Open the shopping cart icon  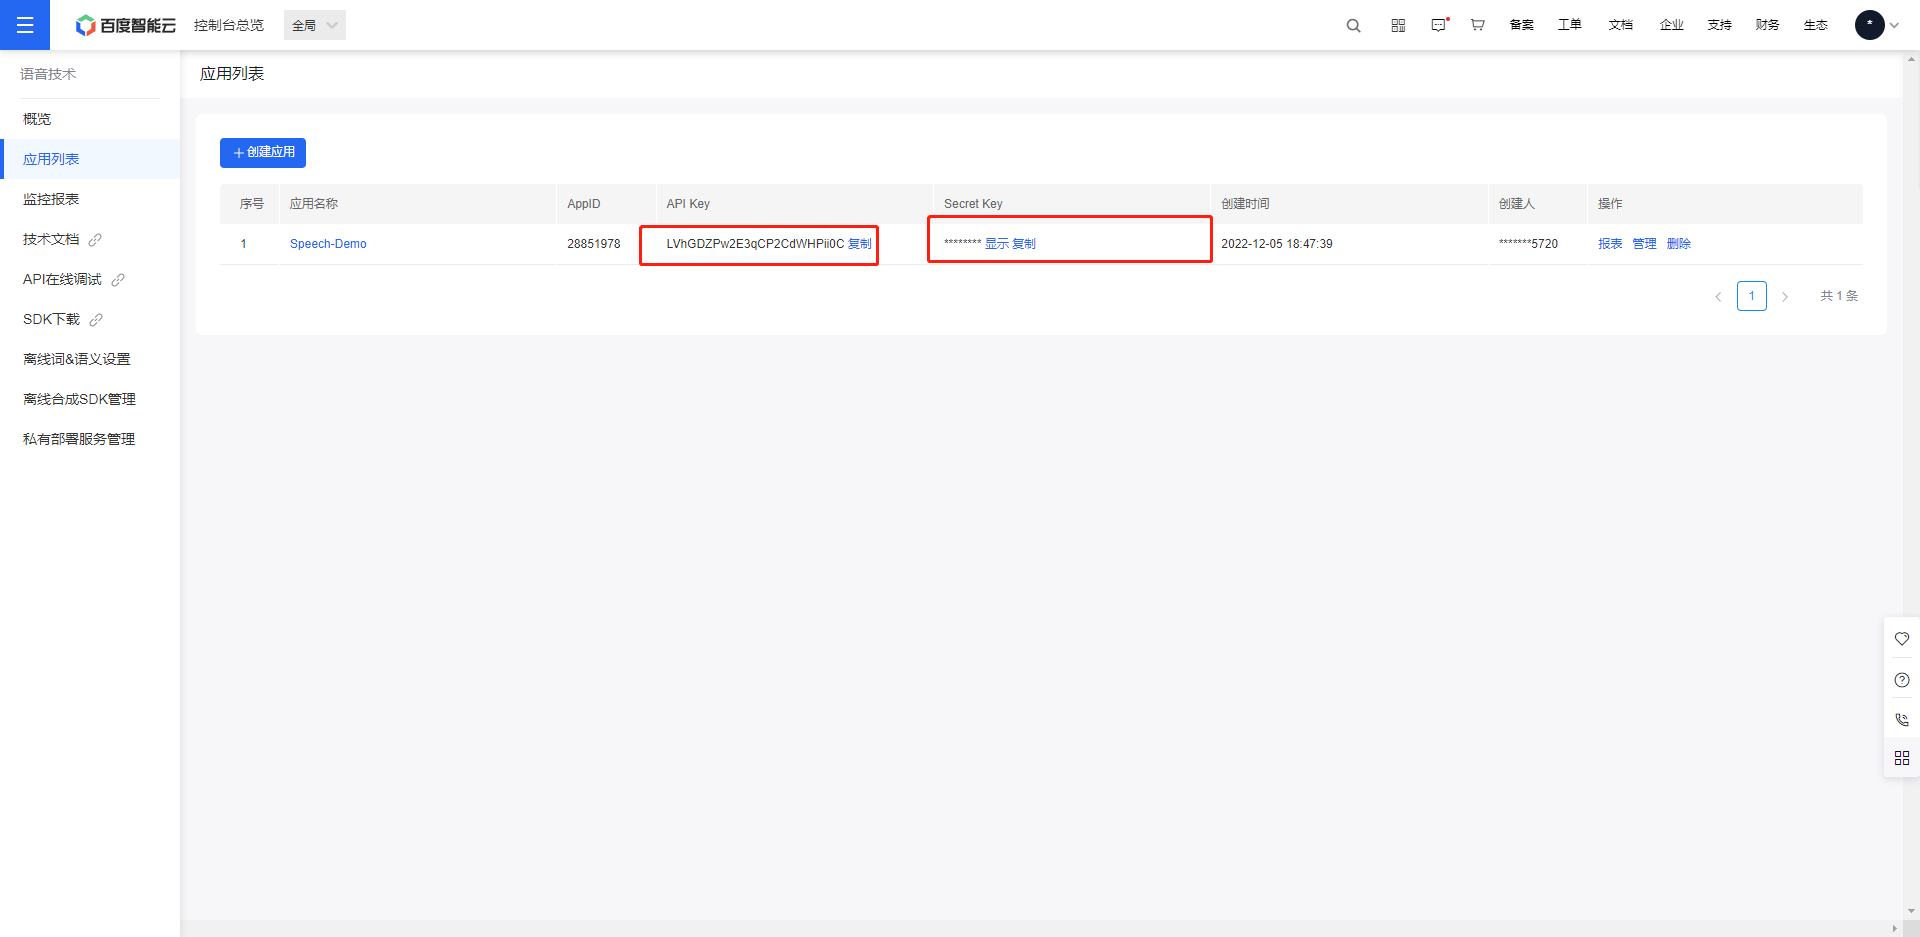(x=1477, y=25)
